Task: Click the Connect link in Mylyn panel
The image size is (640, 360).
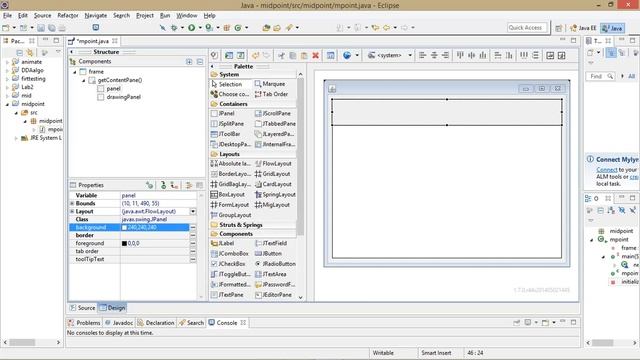Action: pyautogui.click(x=607, y=170)
